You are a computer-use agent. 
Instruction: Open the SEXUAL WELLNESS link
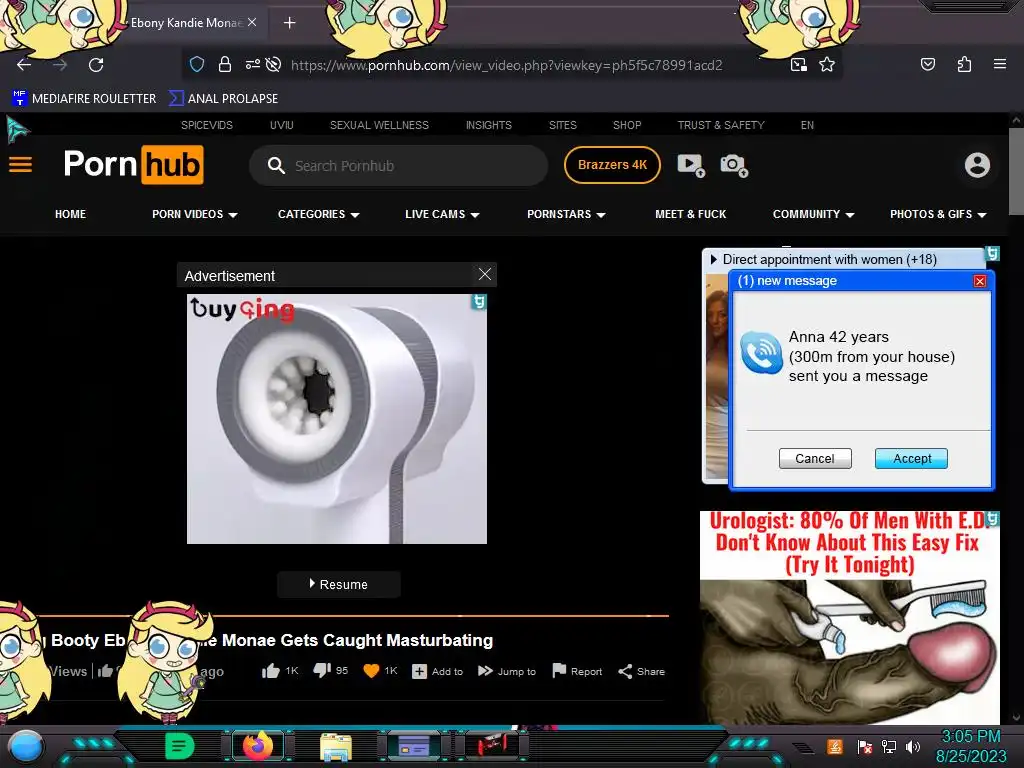(x=379, y=125)
